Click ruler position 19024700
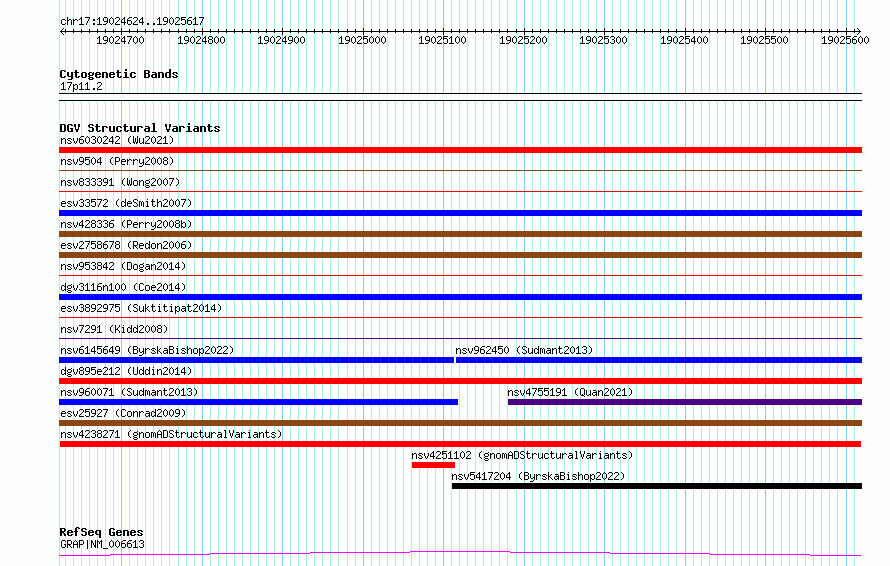890x566 pixels. [120, 40]
